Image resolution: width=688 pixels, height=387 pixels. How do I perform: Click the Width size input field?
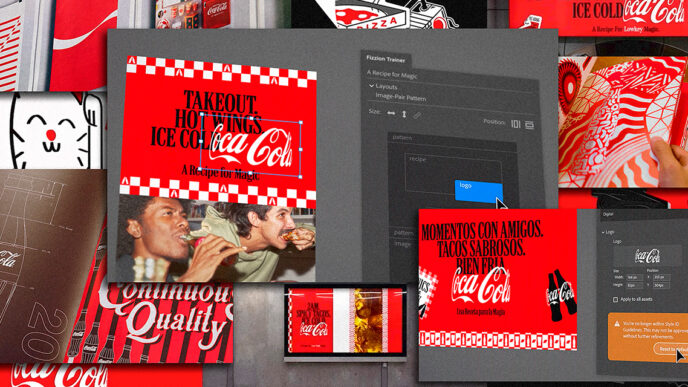pyautogui.click(x=634, y=278)
